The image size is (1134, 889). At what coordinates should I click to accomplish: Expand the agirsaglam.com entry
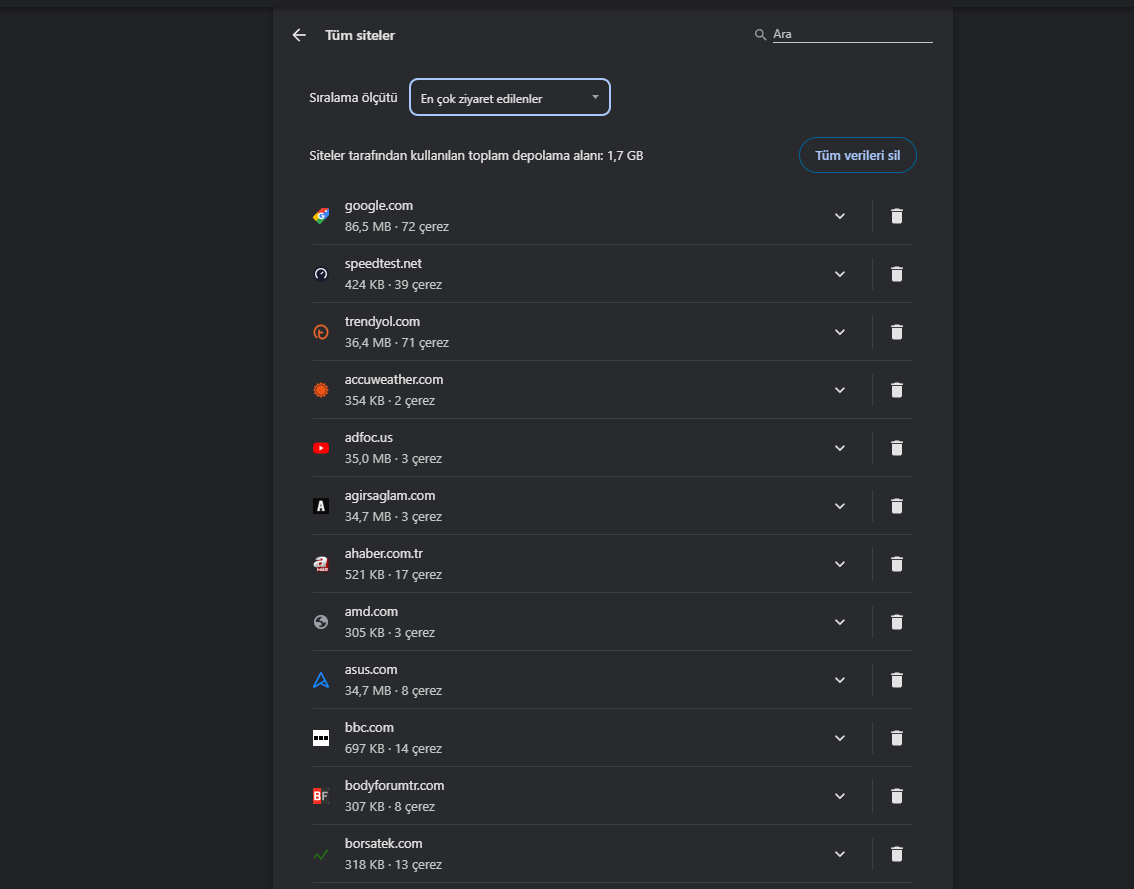click(x=840, y=506)
